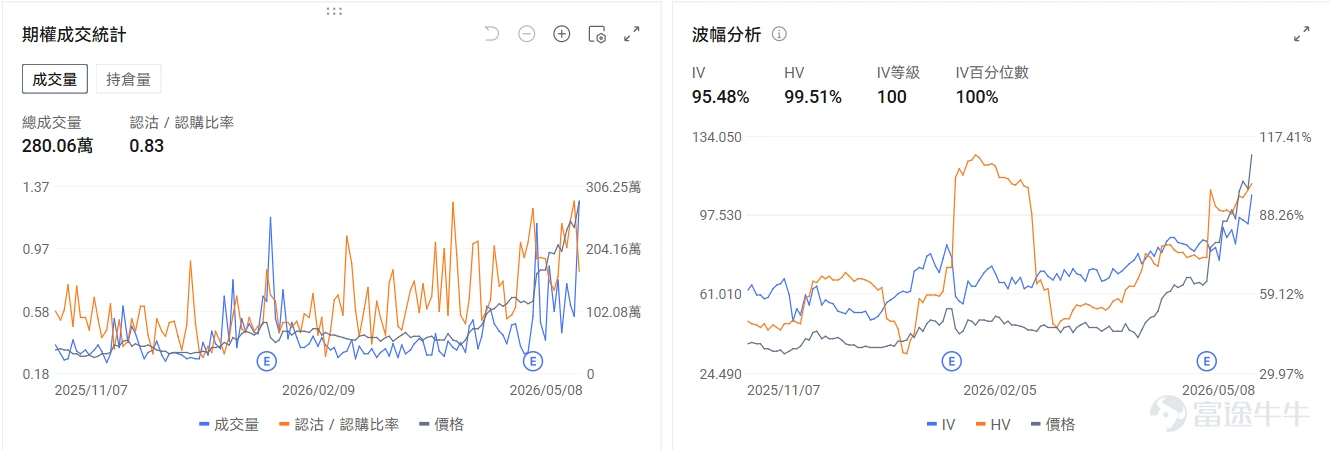Click the 88.26% axis label
Viewport: 1330px width, 450px height.
pyautogui.click(x=1281, y=215)
